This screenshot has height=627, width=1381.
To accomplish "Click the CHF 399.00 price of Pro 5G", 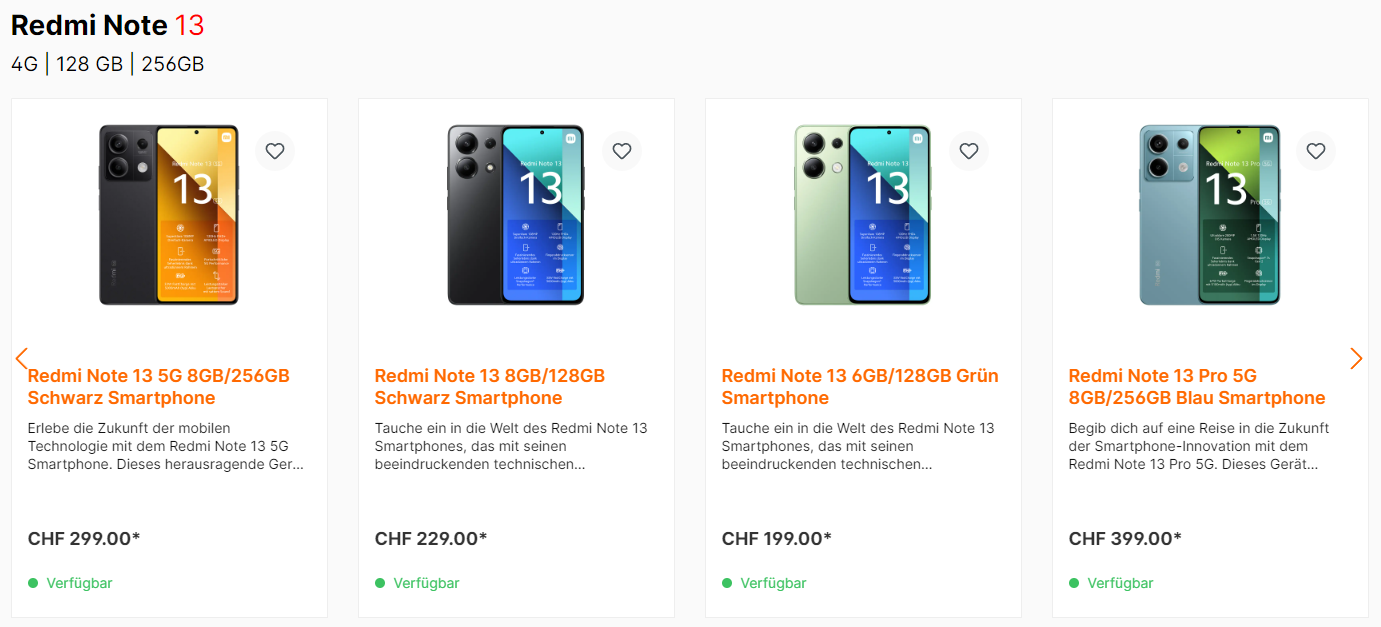I will click(x=1125, y=539).
